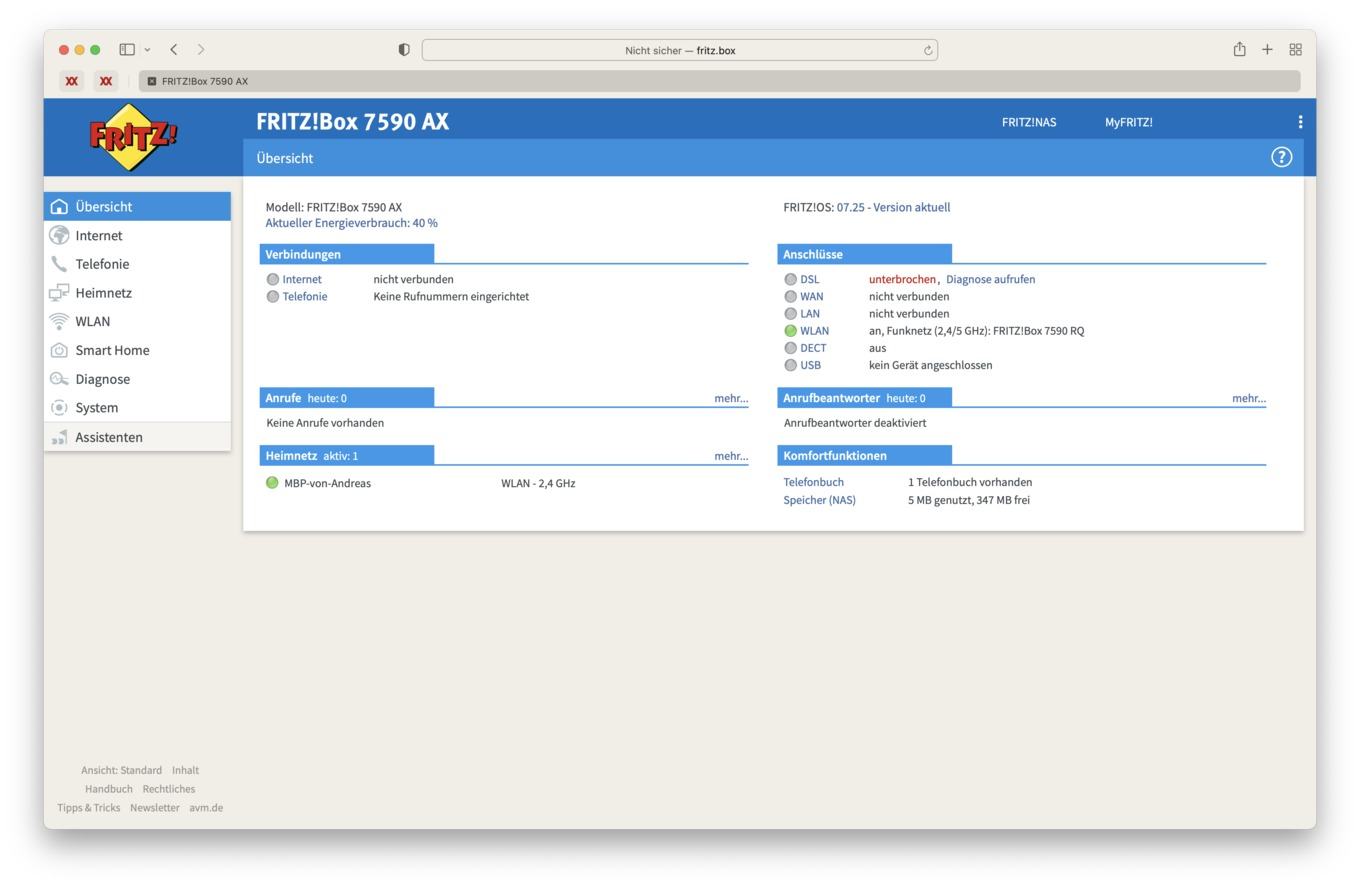Image resolution: width=1360 pixels, height=887 pixels.
Task: Click the Safari address bar showing fritz.box
Action: pyautogui.click(x=680, y=50)
